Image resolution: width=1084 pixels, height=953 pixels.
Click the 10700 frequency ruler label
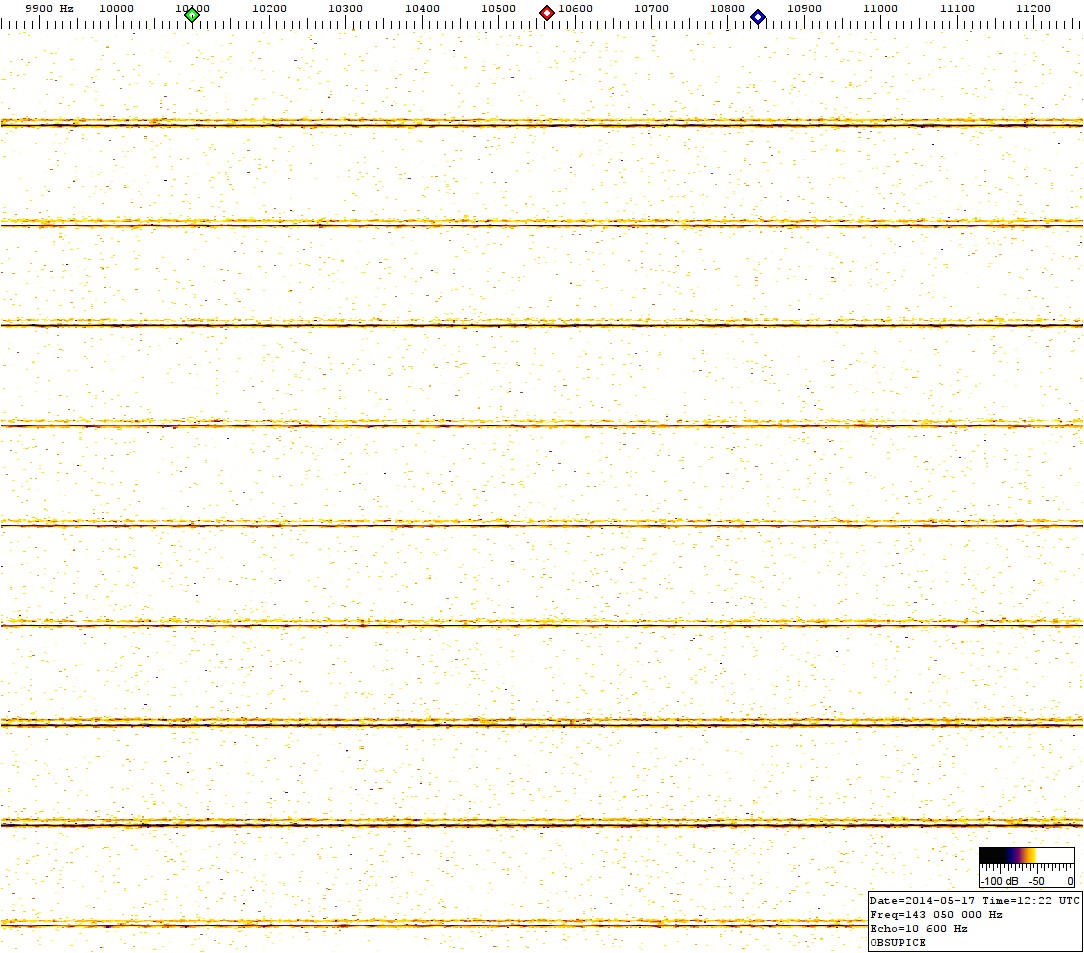(x=651, y=8)
